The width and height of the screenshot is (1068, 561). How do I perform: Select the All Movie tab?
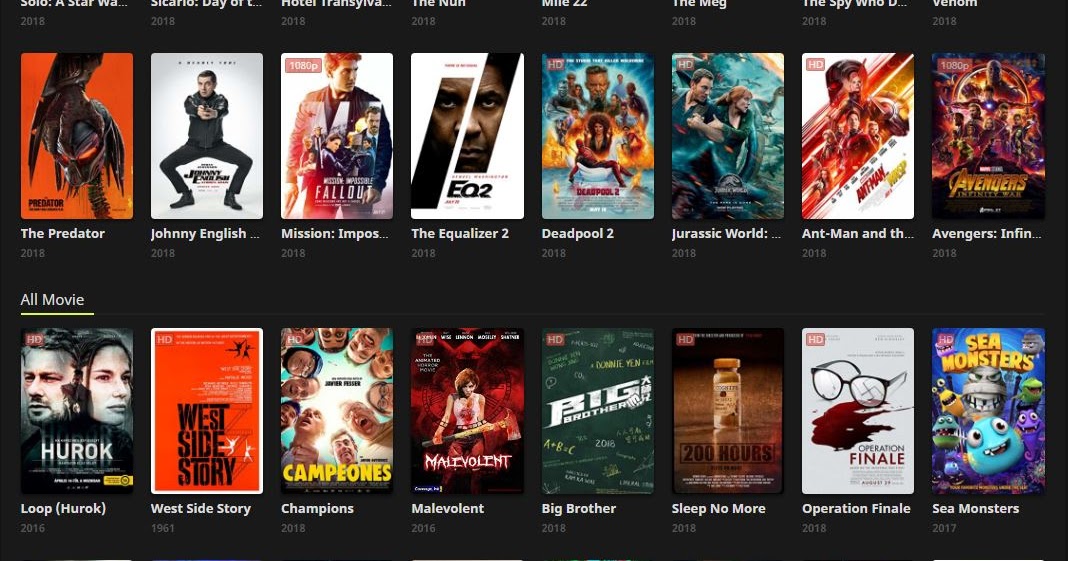[52, 300]
